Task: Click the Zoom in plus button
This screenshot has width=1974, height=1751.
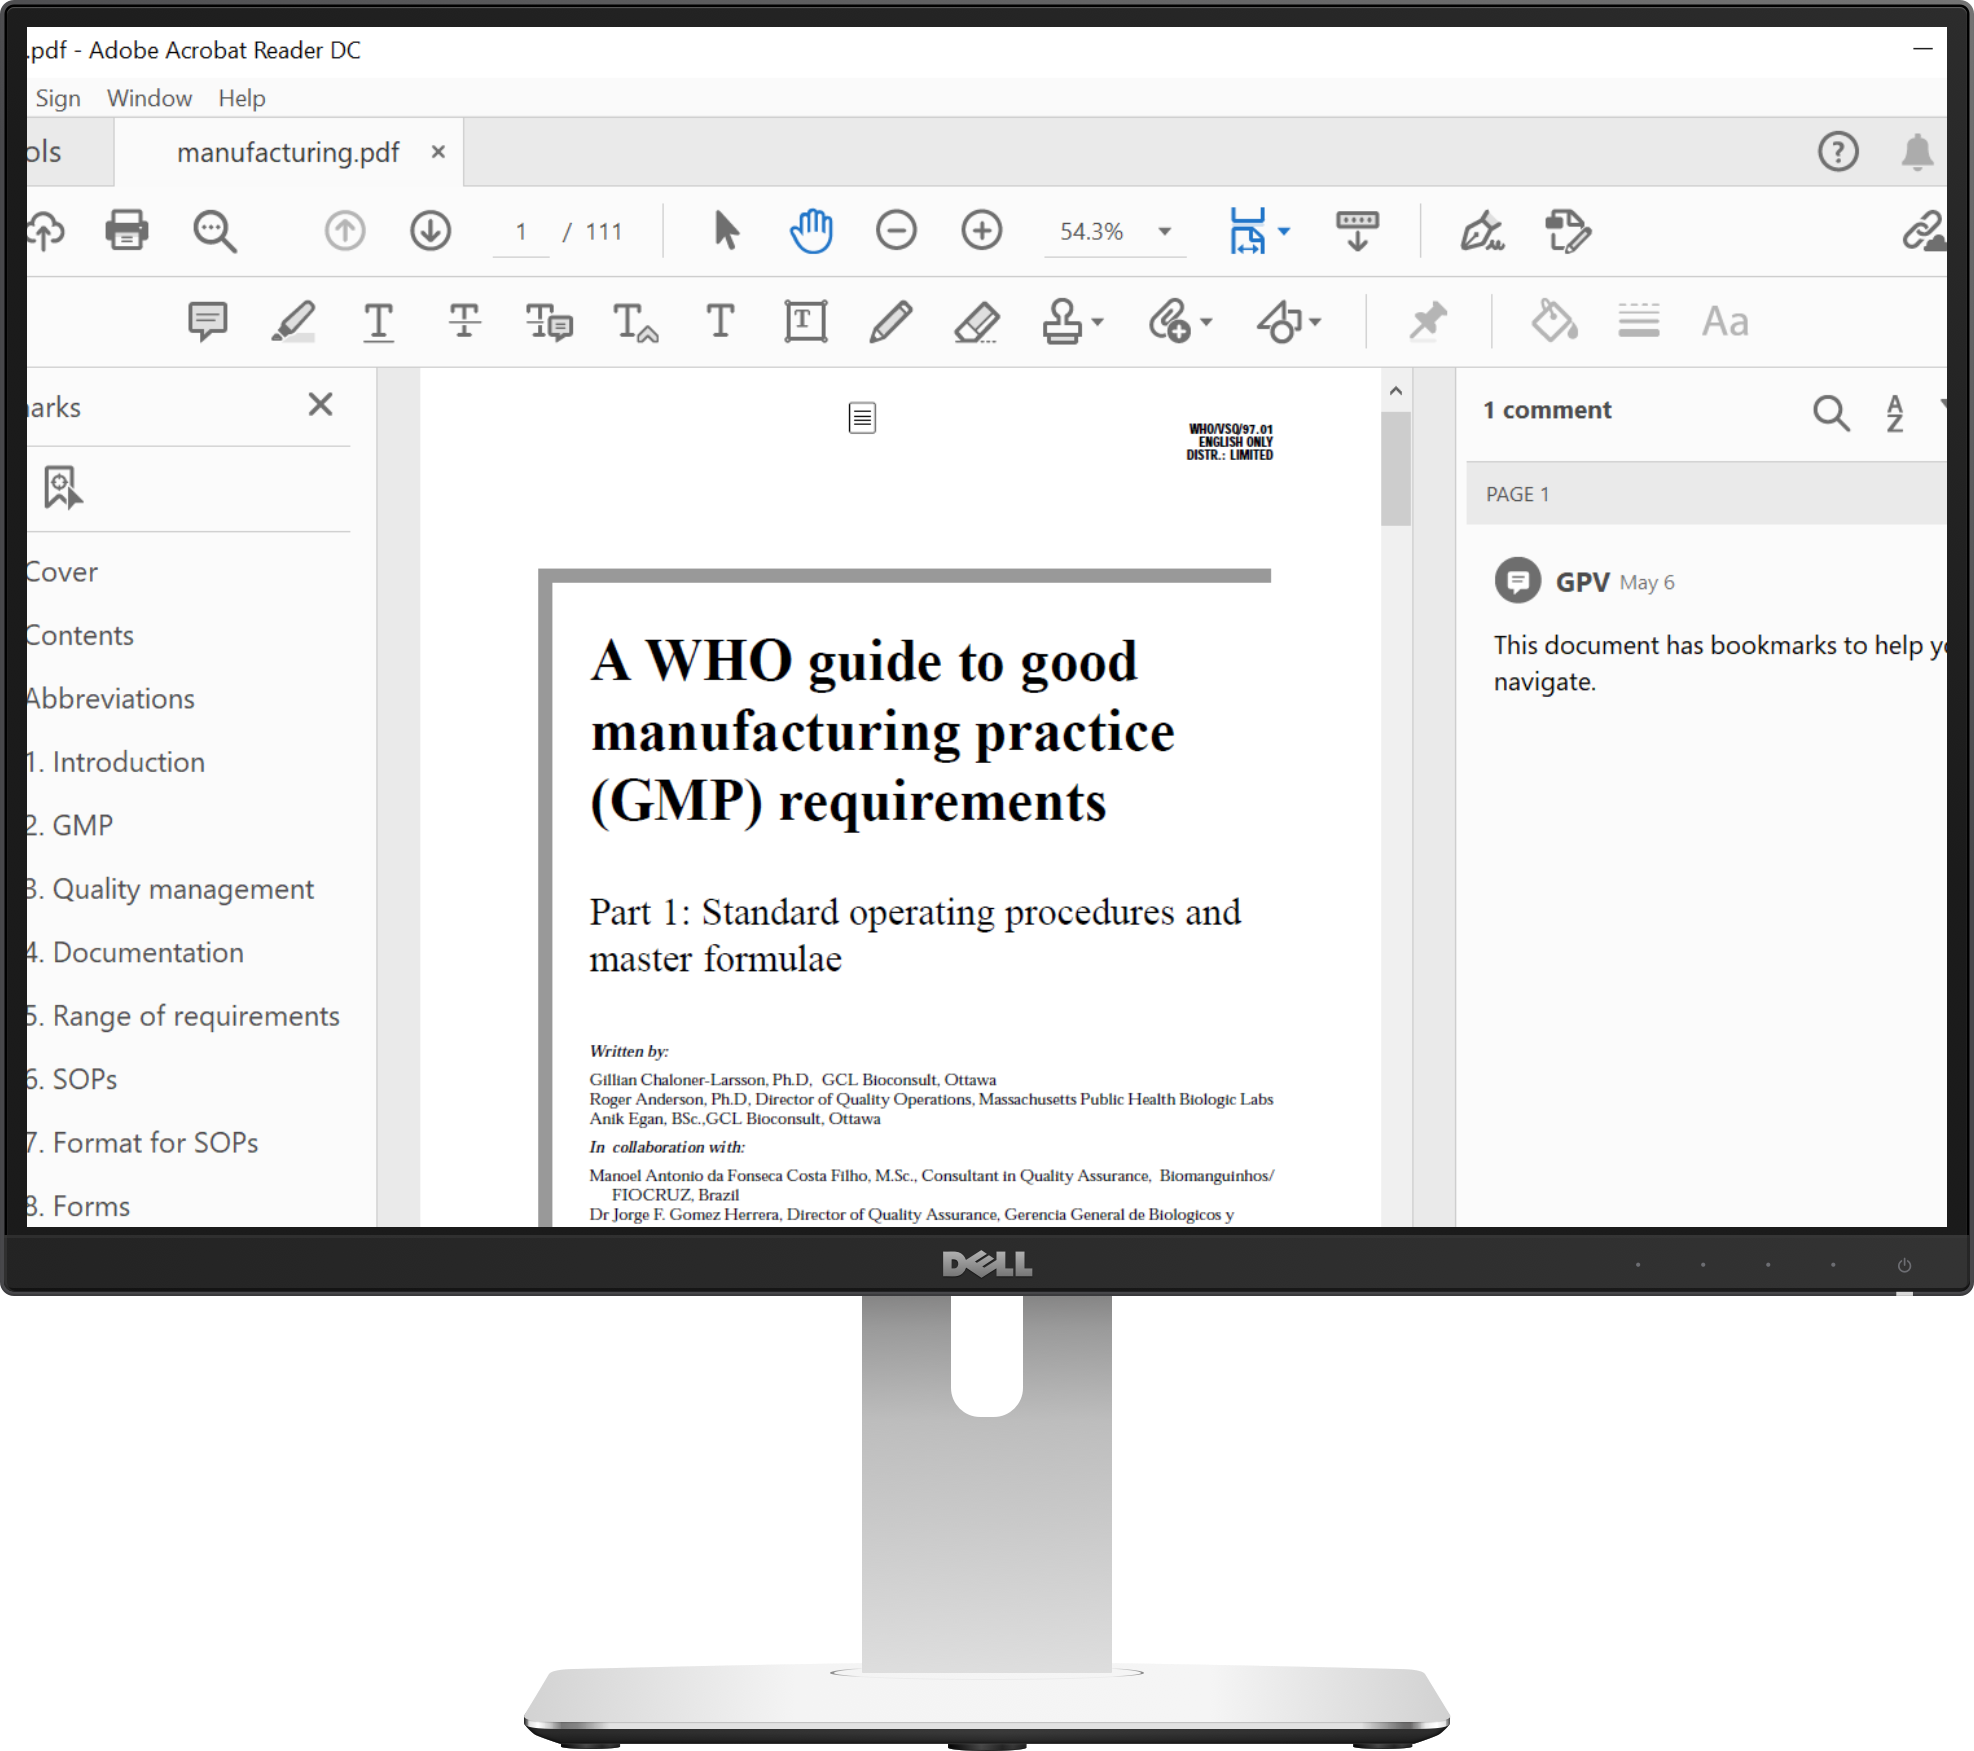Action: (982, 231)
